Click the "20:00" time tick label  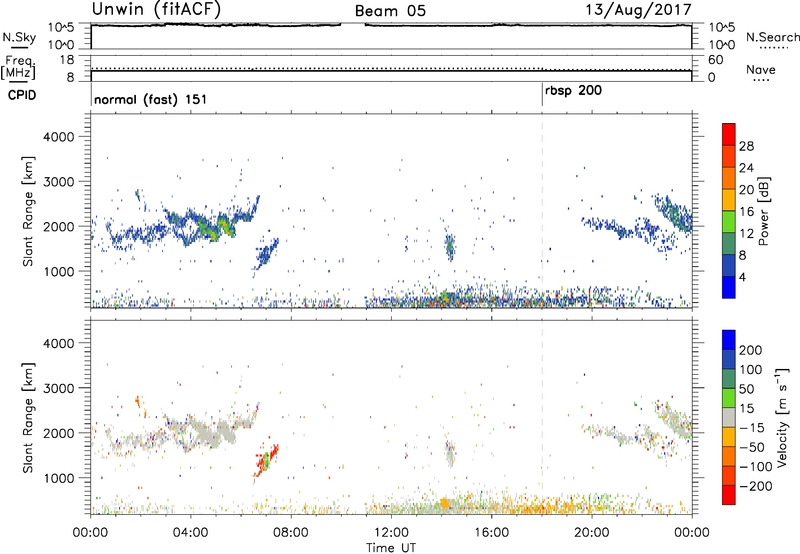click(x=591, y=533)
